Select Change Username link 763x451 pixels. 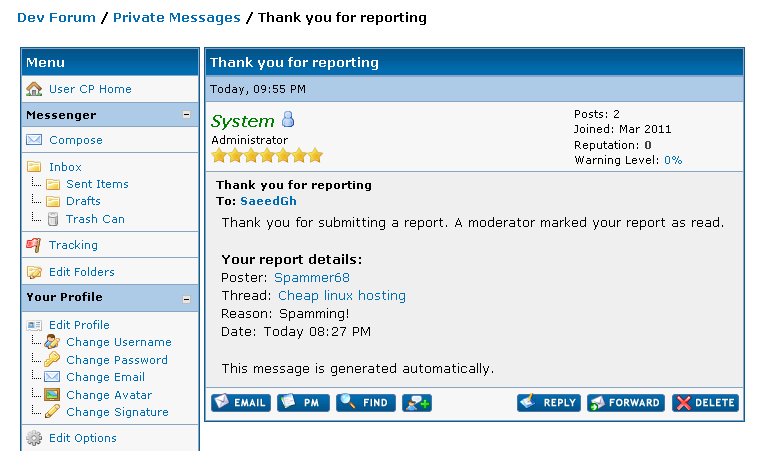(119, 342)
